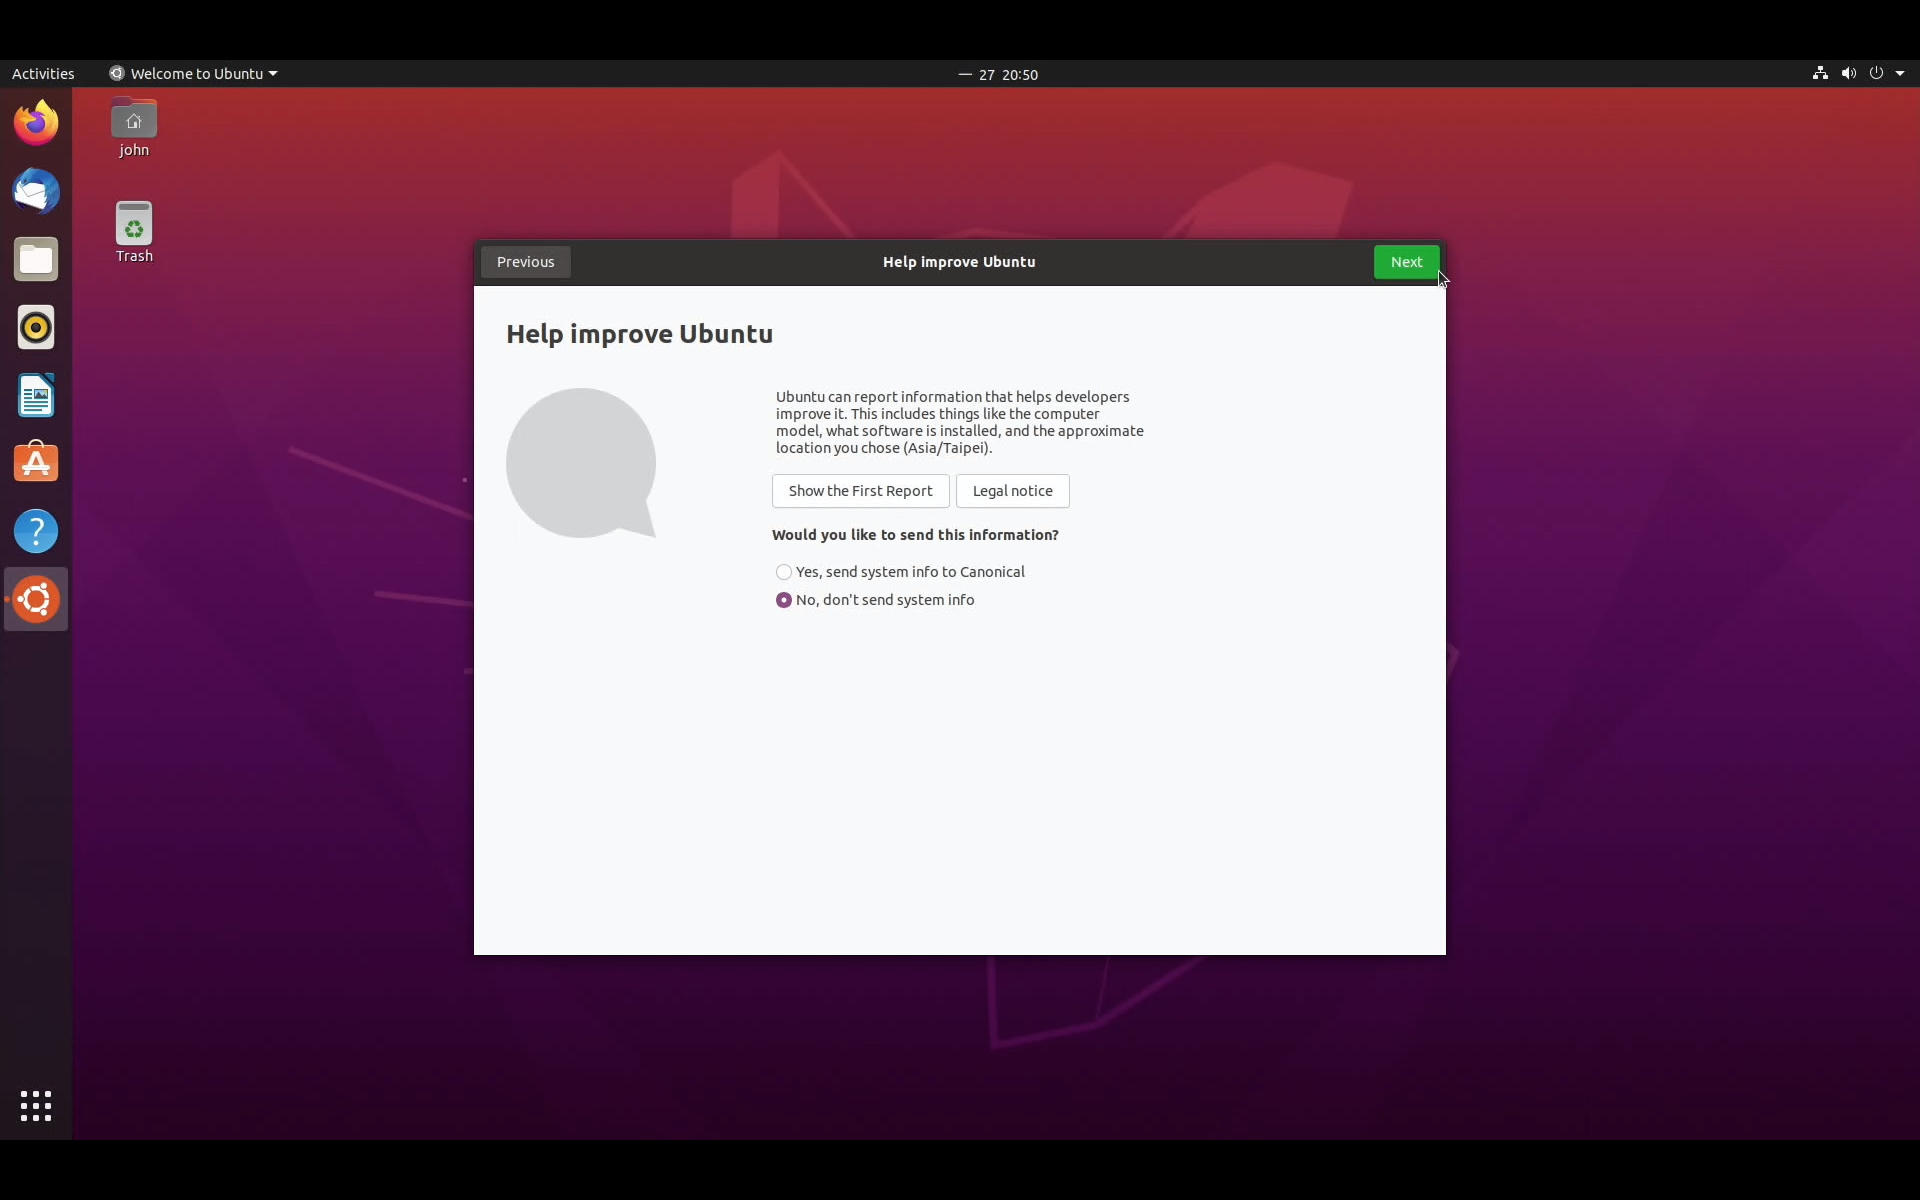Open john home folder desktop icon
The width and height of the screenshot is (1920, 1200).
tap(134, 128)
